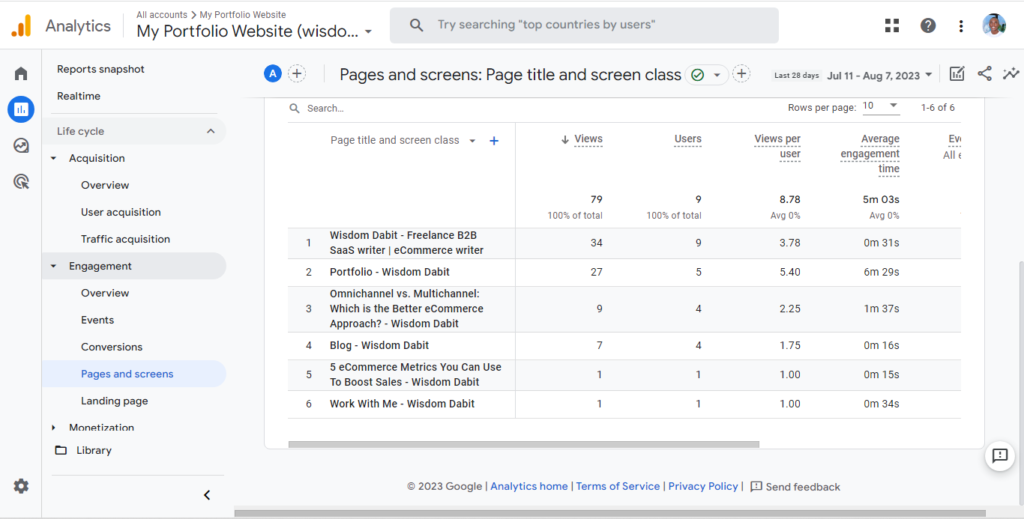This screenshot has width=1024, height=519.
Task: Click the Analytics home footer link
Action: [x=529, y=486]
